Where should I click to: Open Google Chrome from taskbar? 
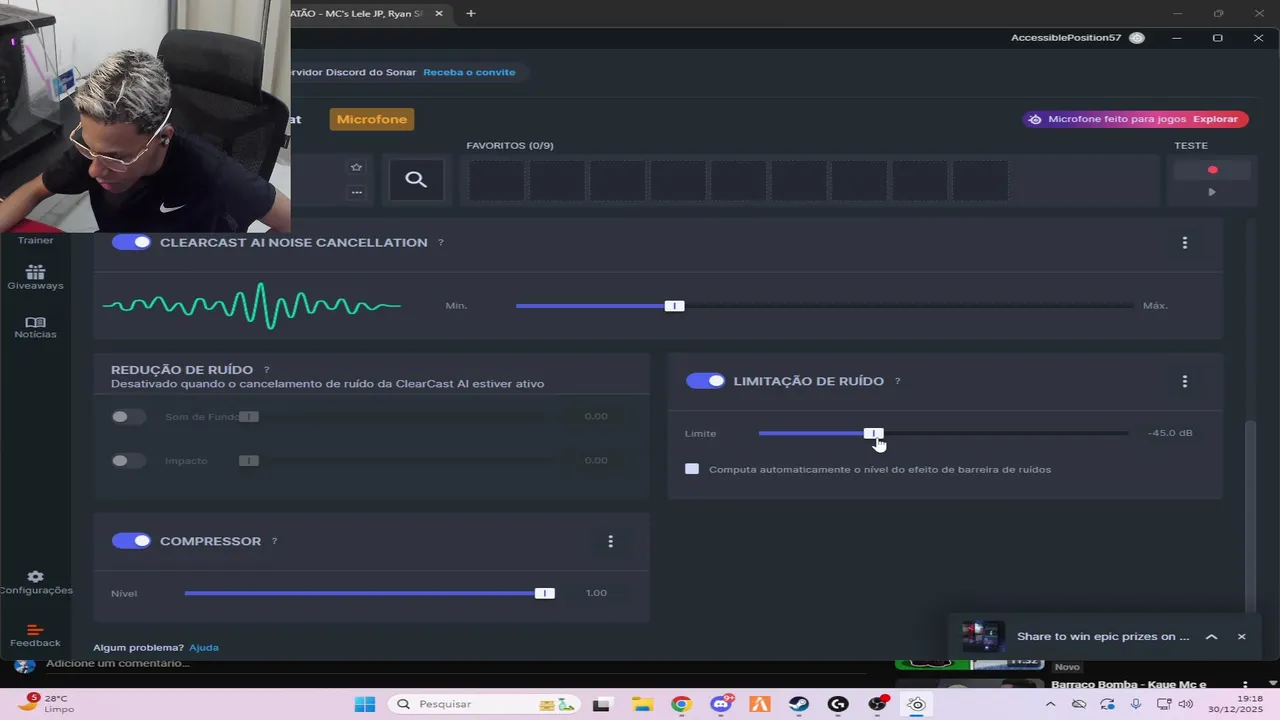point(681,704)
